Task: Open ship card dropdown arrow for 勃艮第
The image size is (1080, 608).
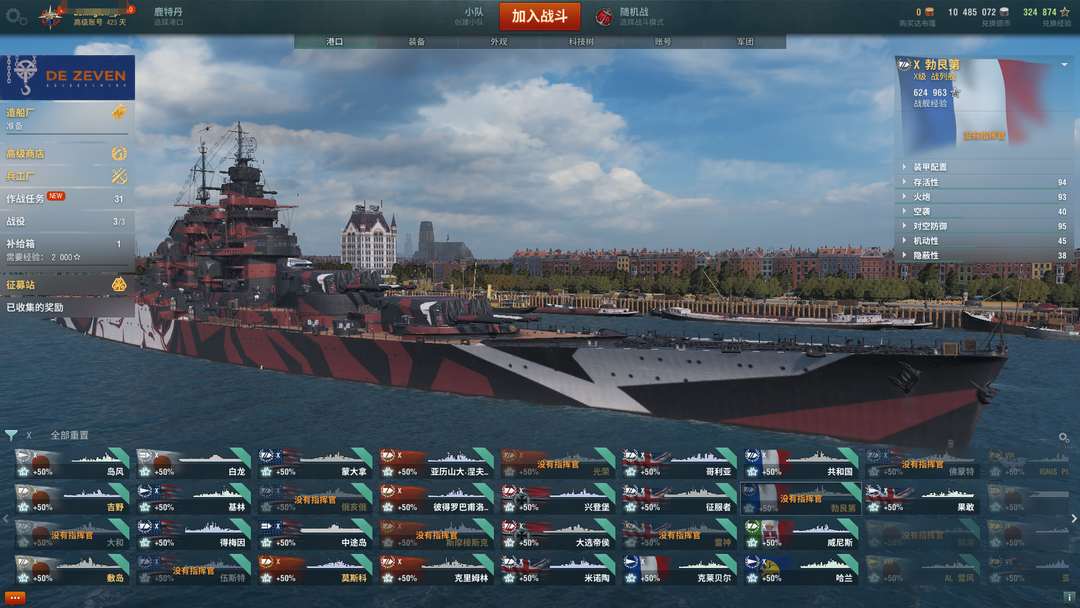Action: (x=1064, y=65)
